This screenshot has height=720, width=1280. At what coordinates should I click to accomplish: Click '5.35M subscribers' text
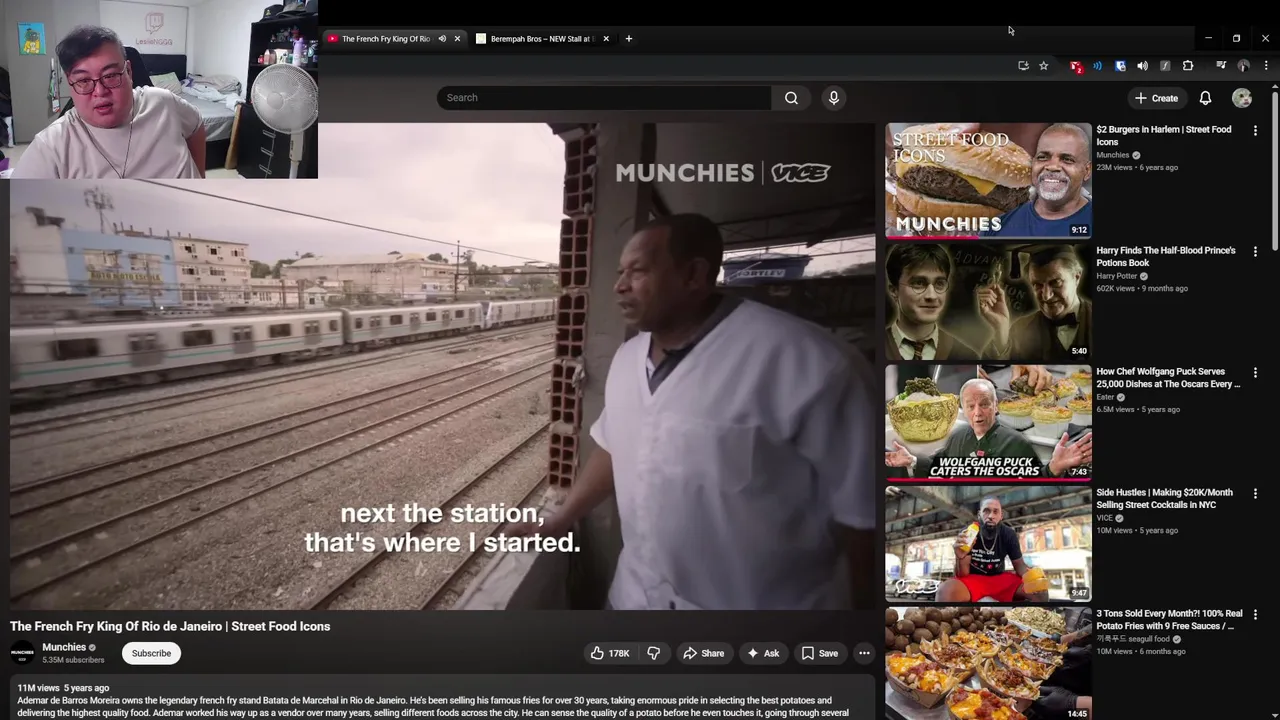[73, 661]
